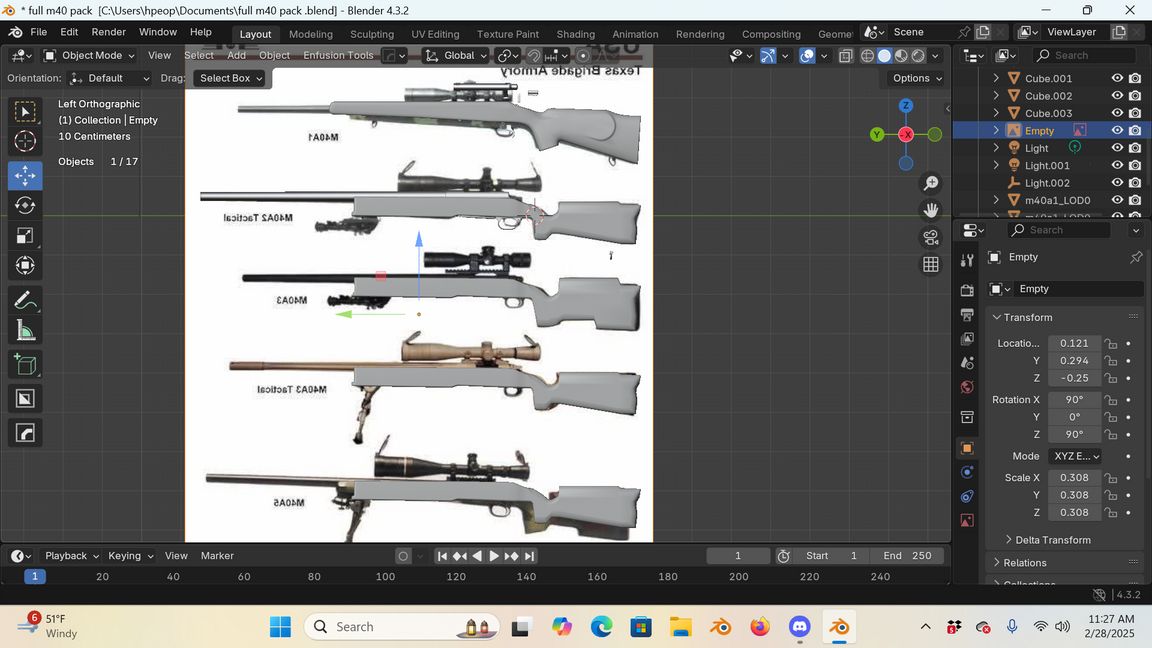Viewport: 1152px width, 648px height.
Task: Click the camera view icon in viewport
Action: 931,237
